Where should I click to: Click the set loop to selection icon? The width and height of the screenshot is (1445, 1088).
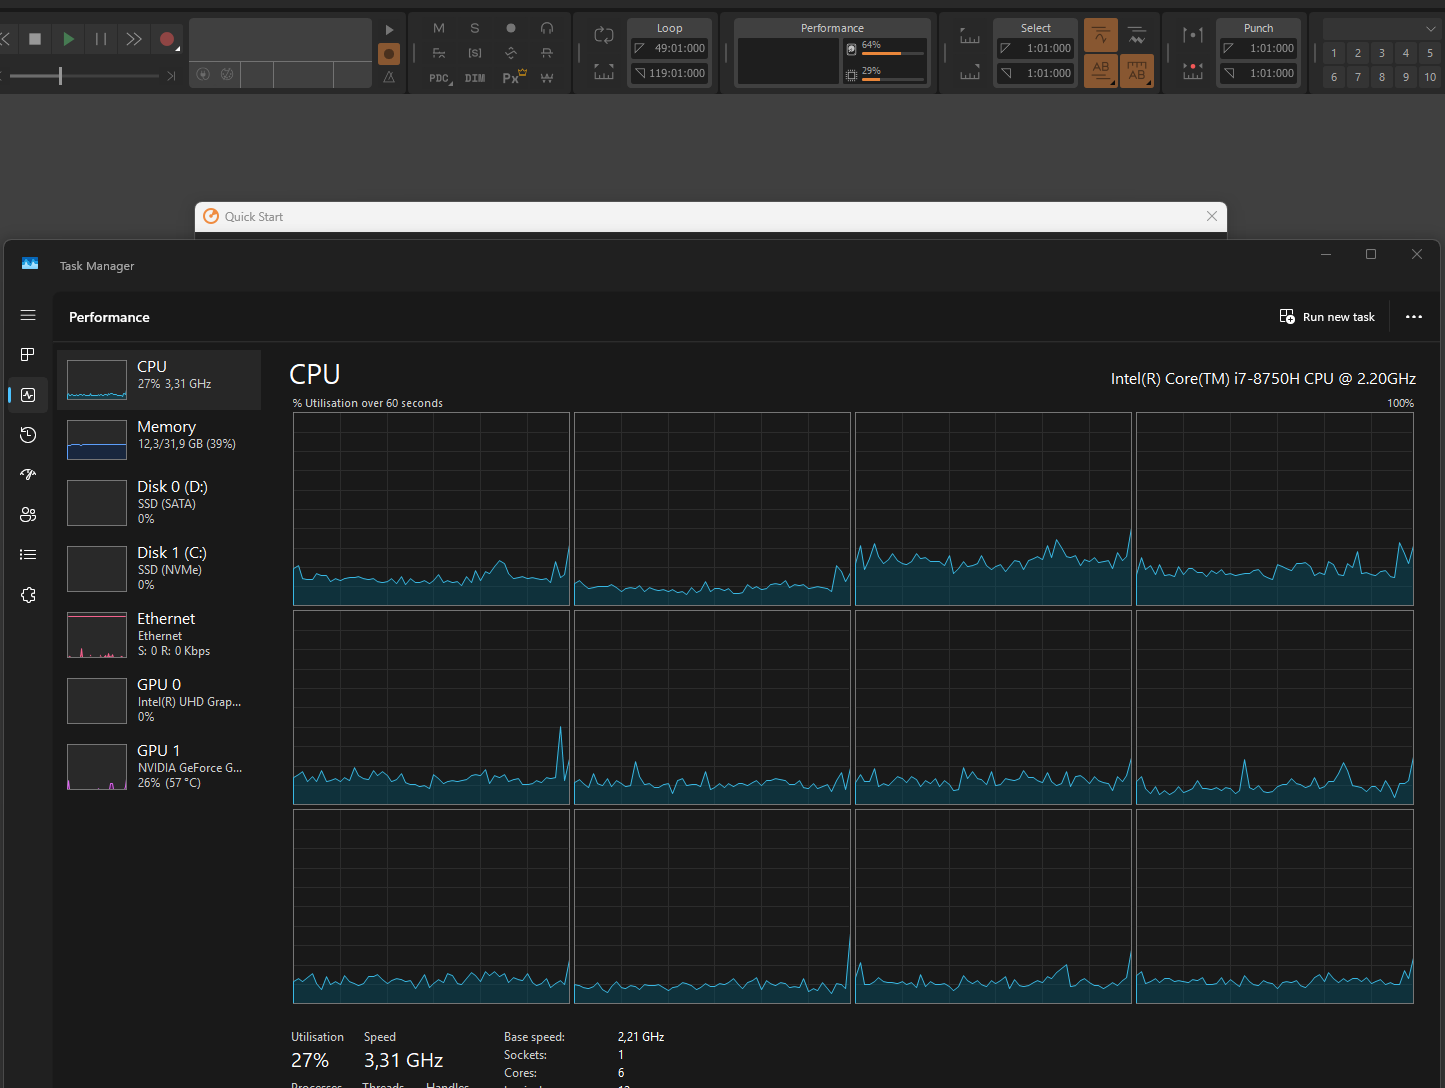[604, 72]
